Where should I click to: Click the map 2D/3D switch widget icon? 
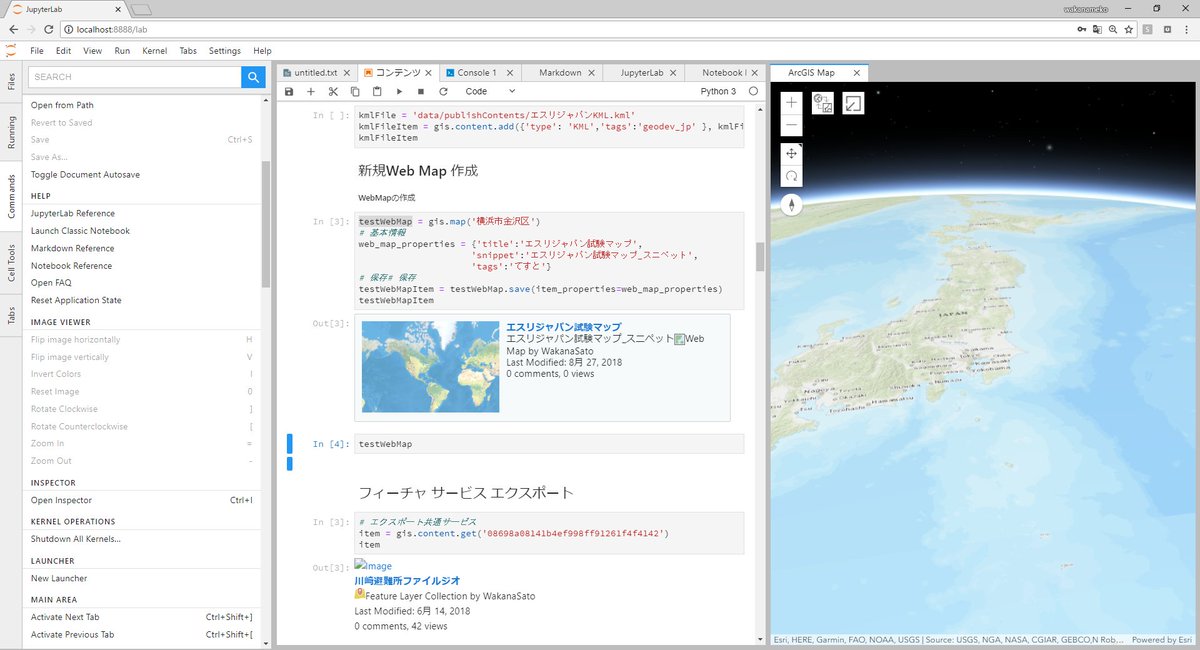pyautogui.click(x=823, y=103)
